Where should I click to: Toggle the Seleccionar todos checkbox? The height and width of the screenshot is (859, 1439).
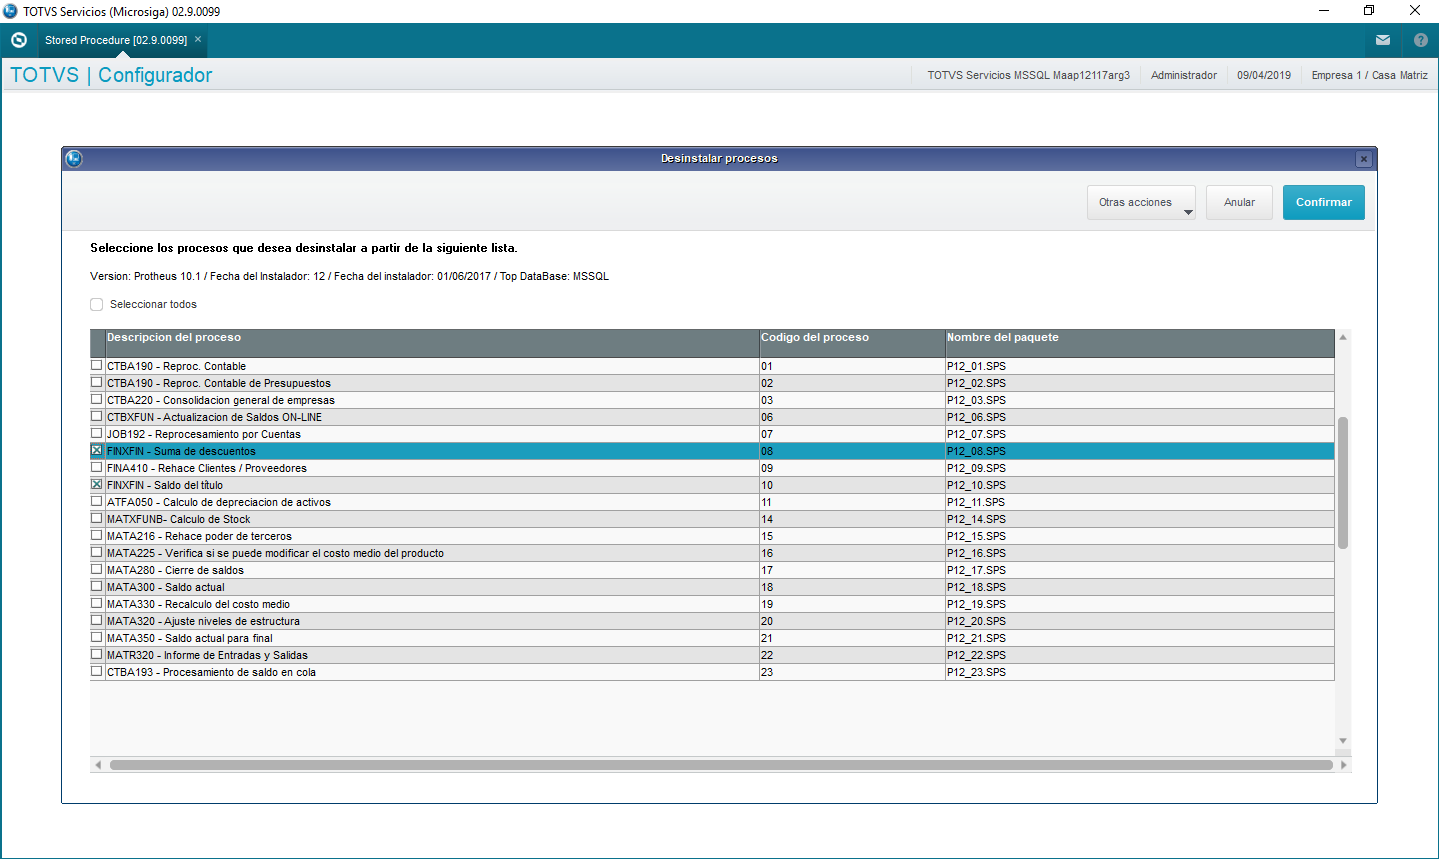[x=97, y=304]
